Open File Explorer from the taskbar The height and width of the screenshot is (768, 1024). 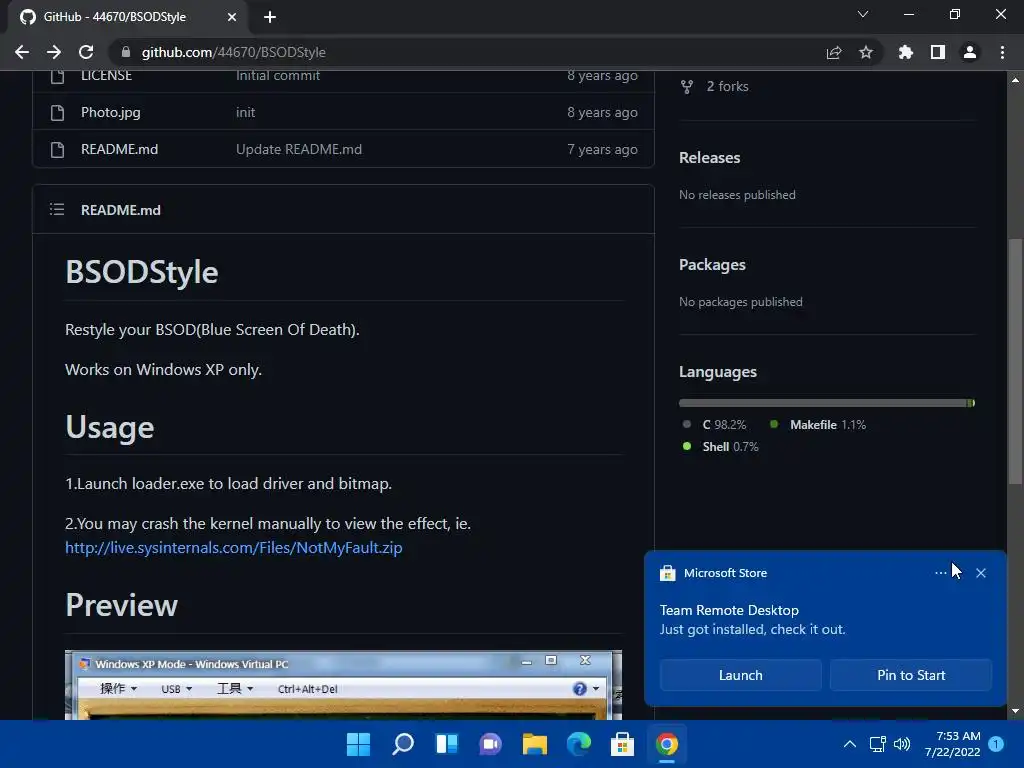click(535, 744)
